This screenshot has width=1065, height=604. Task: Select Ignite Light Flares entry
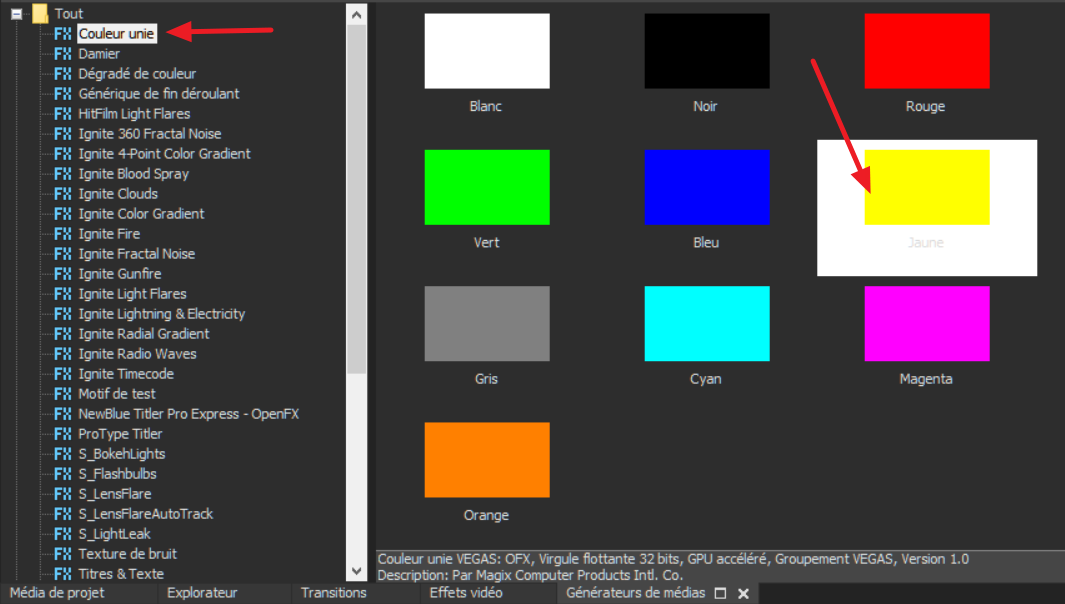(x=132, y=294)
